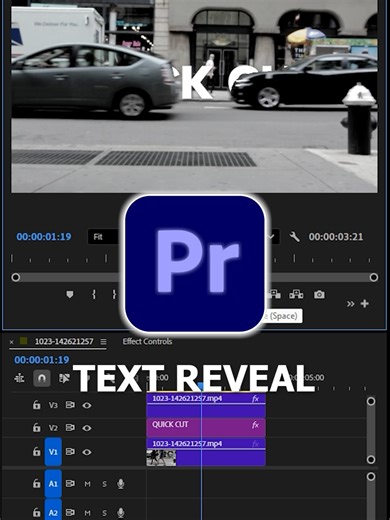Image resolution: width=390 pixels, height=520 pixels.
Task: Select the QUICK CUT text clip on V2
Action: point(206,428)
